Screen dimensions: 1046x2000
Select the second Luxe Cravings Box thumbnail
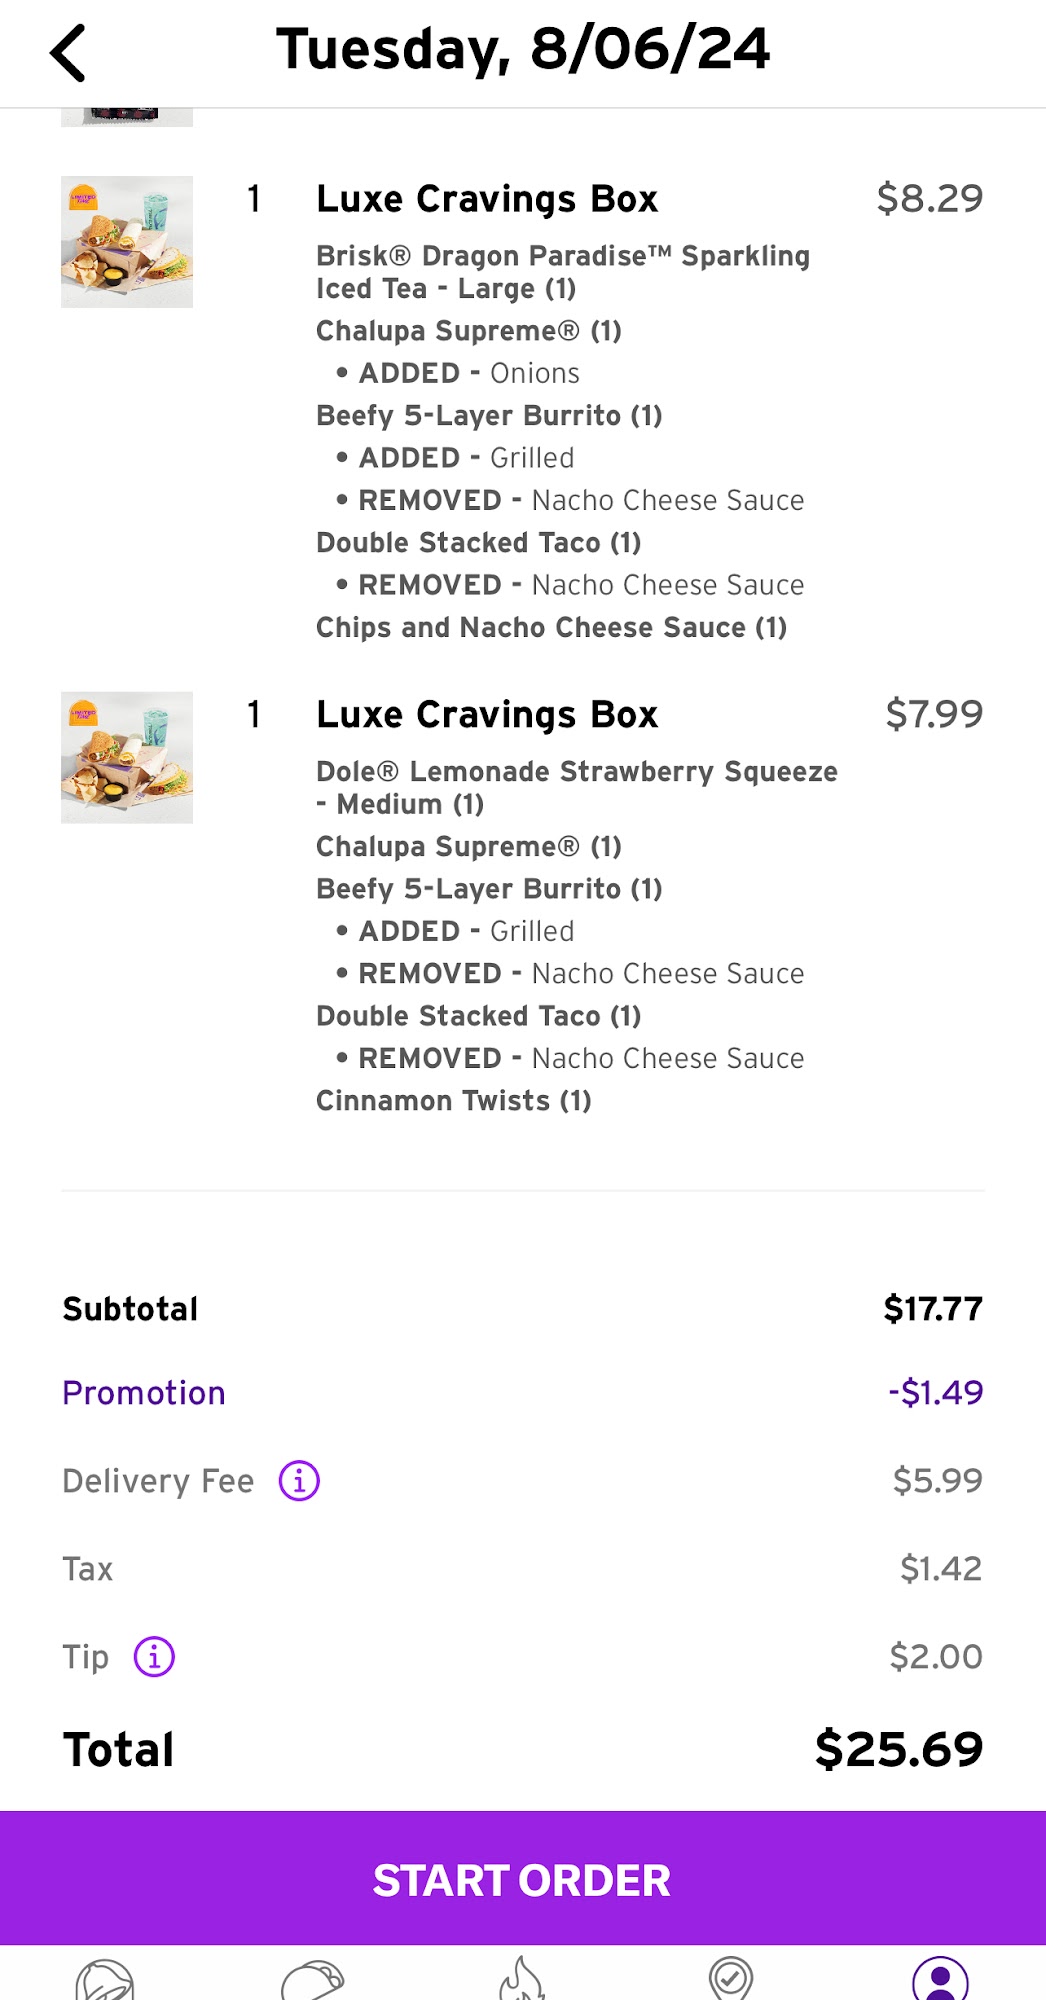point(127,757)
